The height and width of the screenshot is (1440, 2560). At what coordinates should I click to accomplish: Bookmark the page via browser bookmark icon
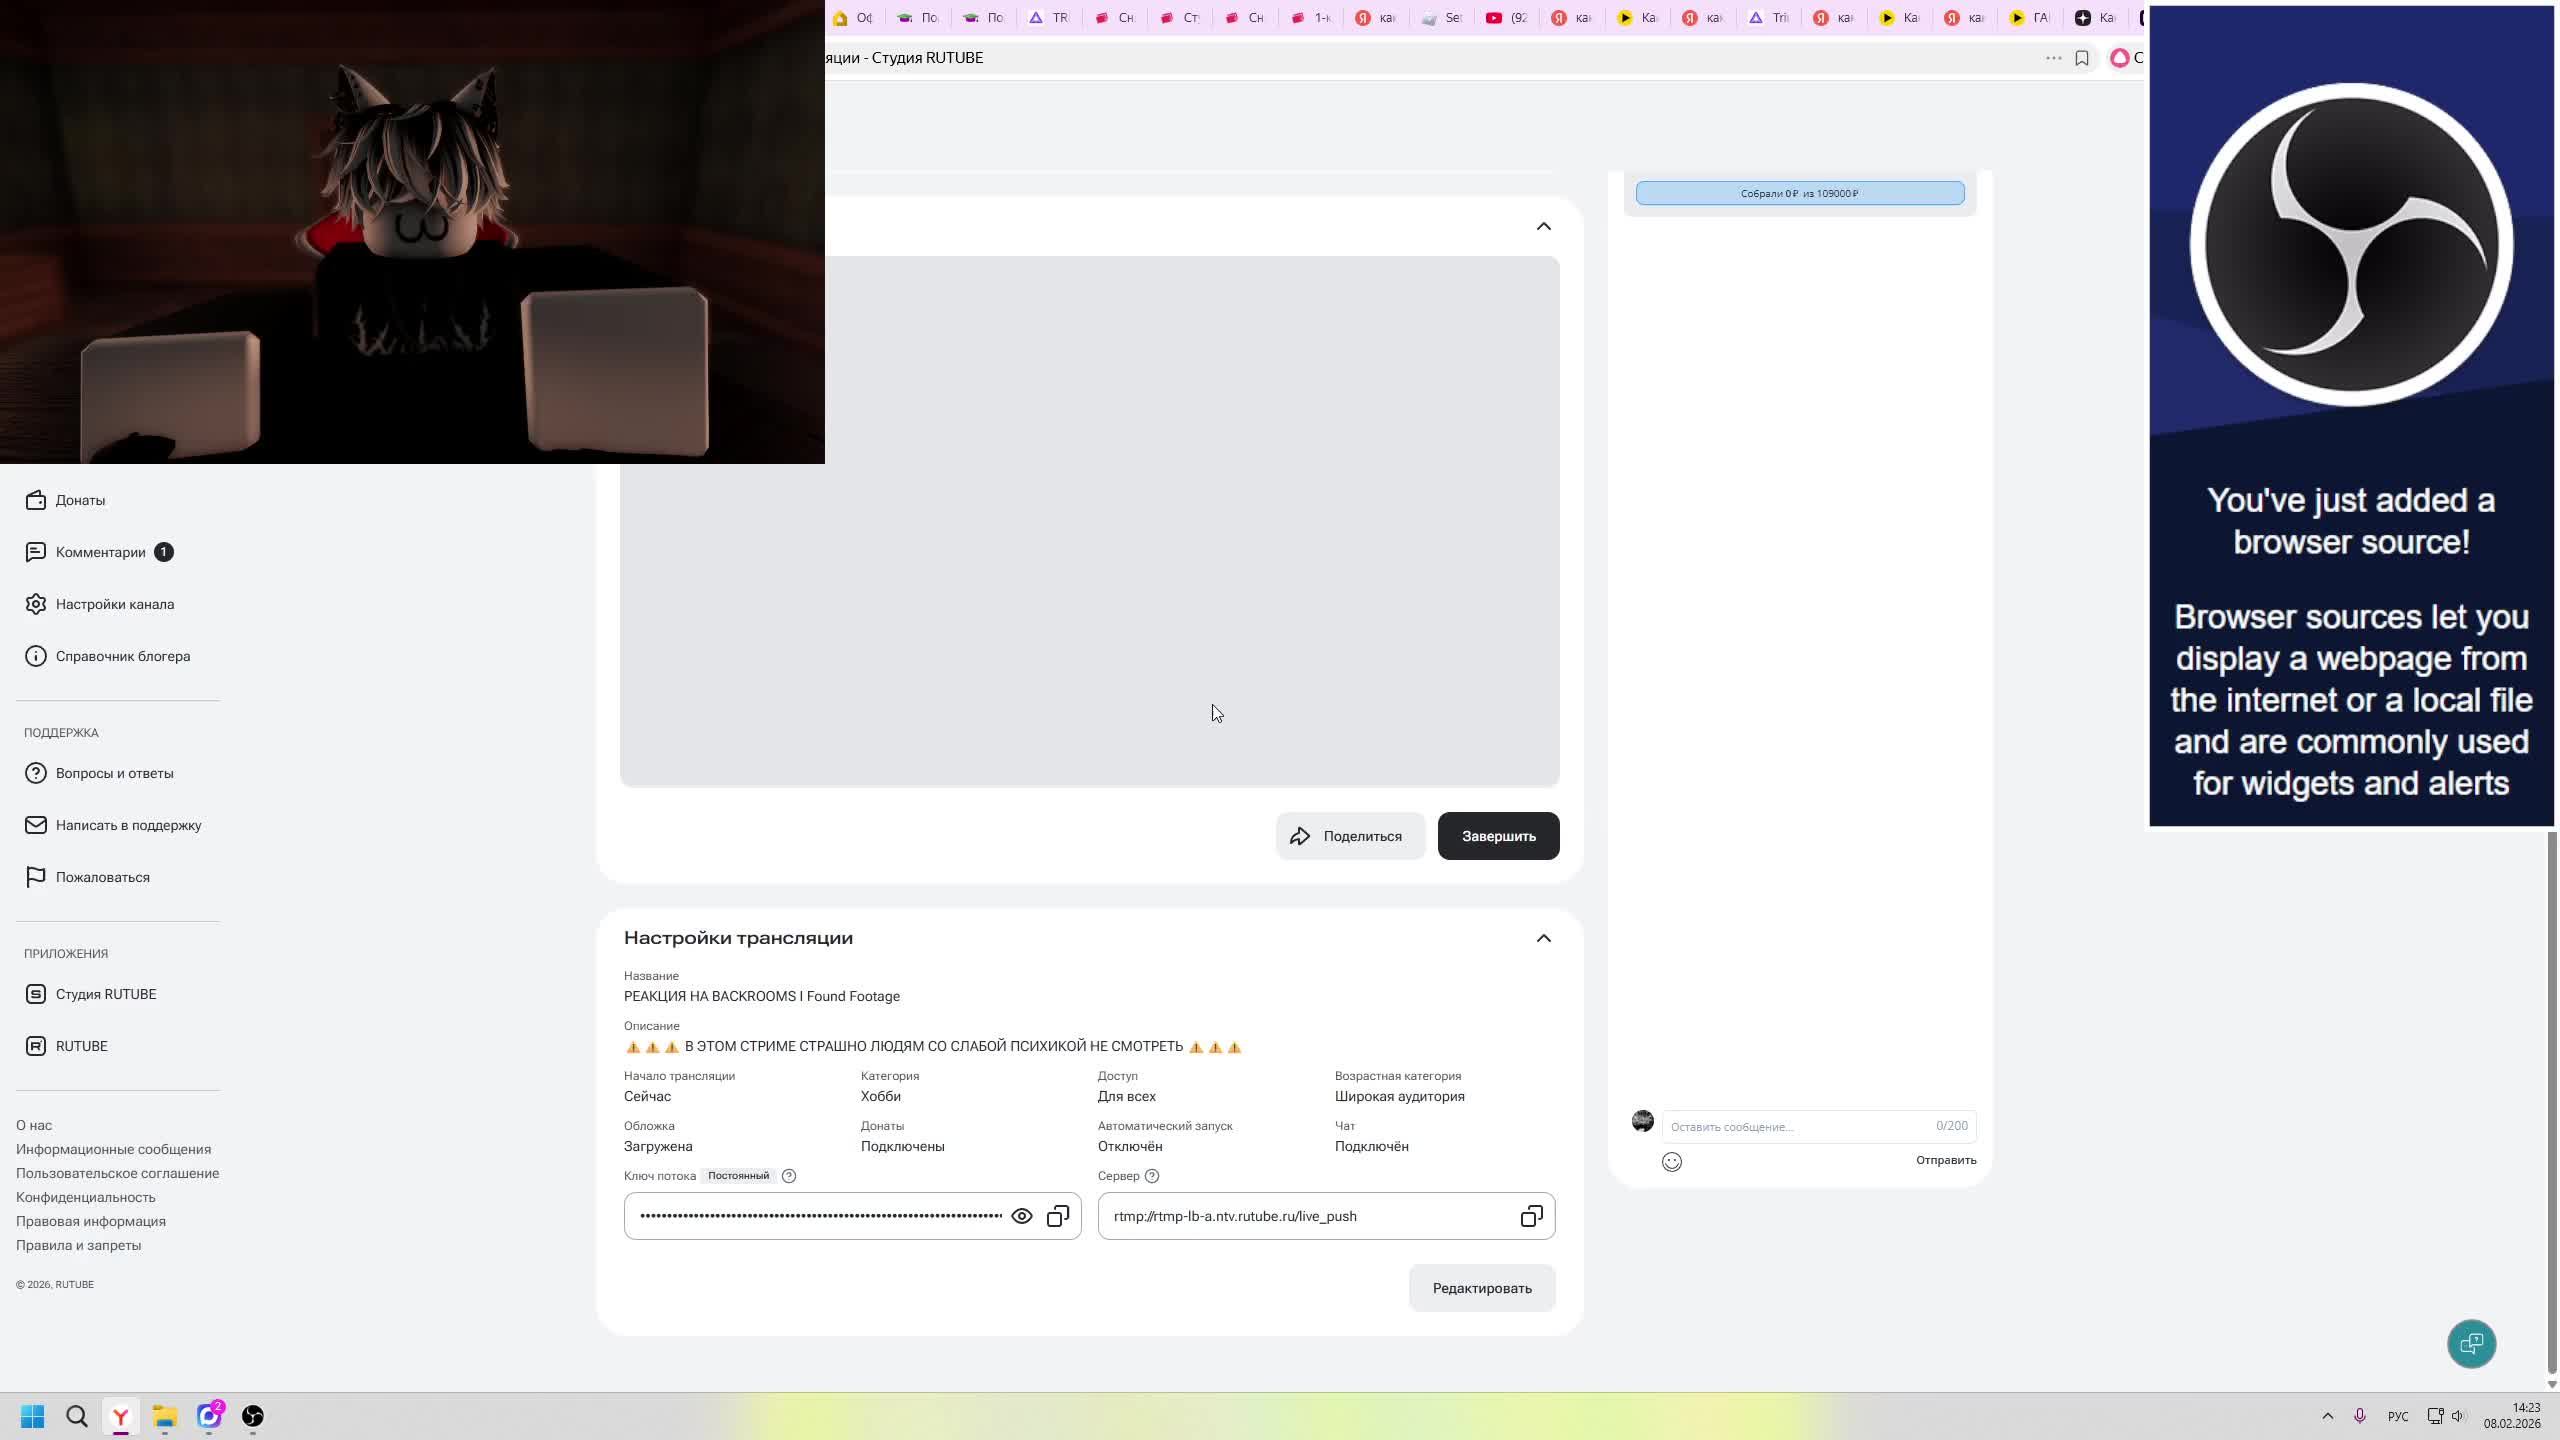[x=2082, y=58]
